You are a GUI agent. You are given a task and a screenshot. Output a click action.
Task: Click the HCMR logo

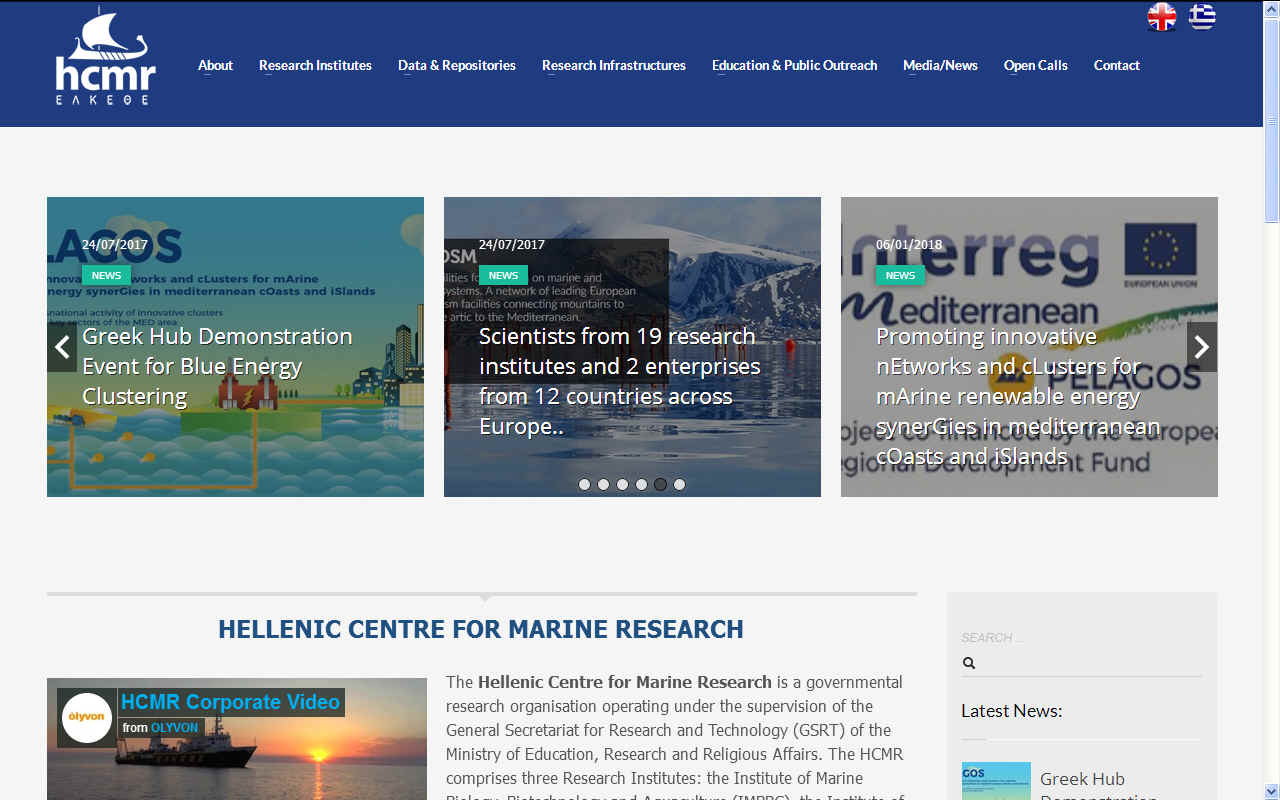(x=105, y=56)
